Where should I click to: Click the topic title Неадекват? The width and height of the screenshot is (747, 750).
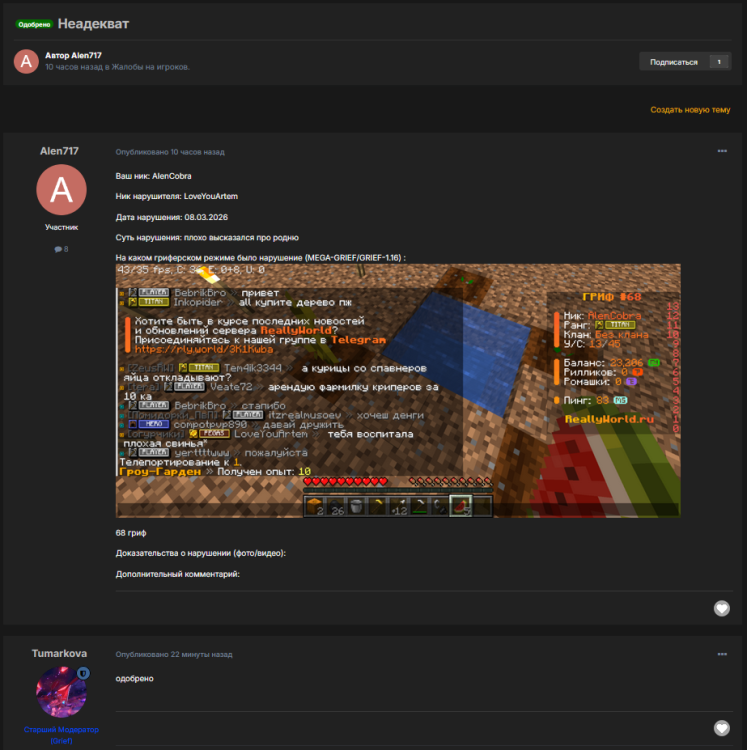pos(93,24)
